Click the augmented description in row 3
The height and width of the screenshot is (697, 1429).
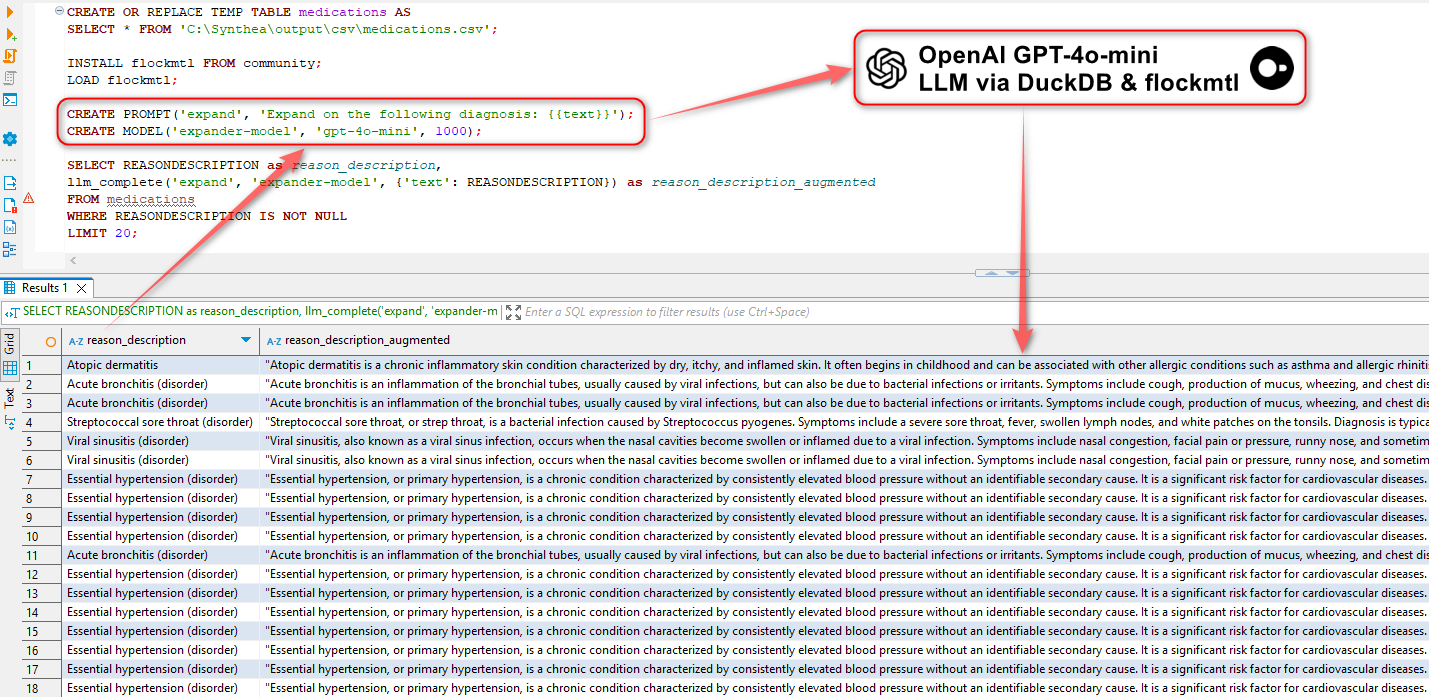[845, 404]
